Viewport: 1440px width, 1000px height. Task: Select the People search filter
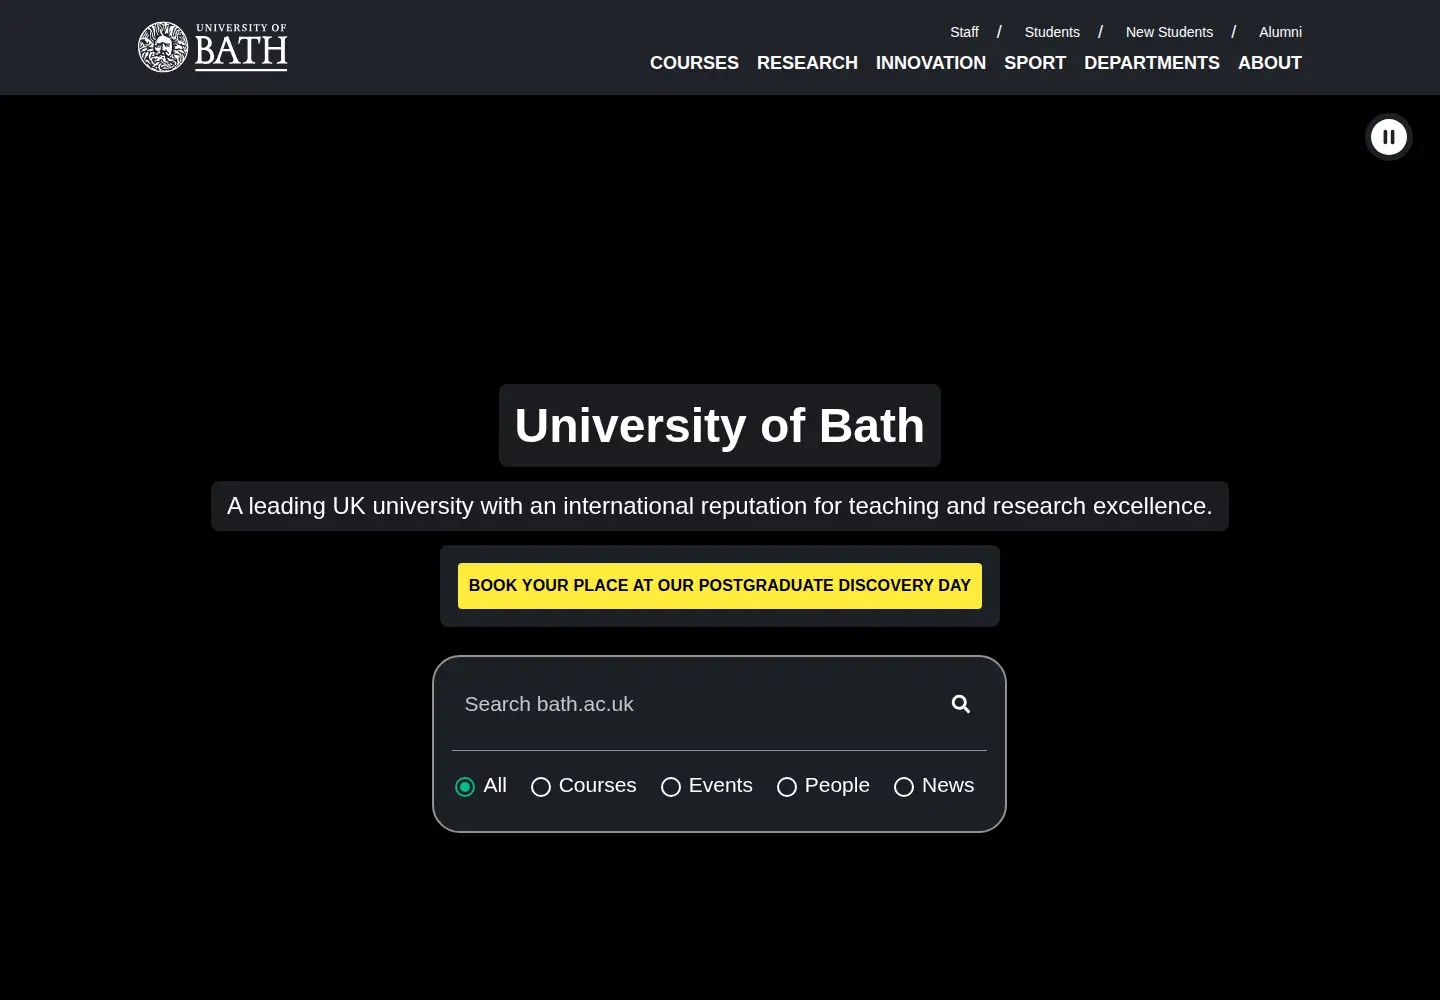pos(787,787)
